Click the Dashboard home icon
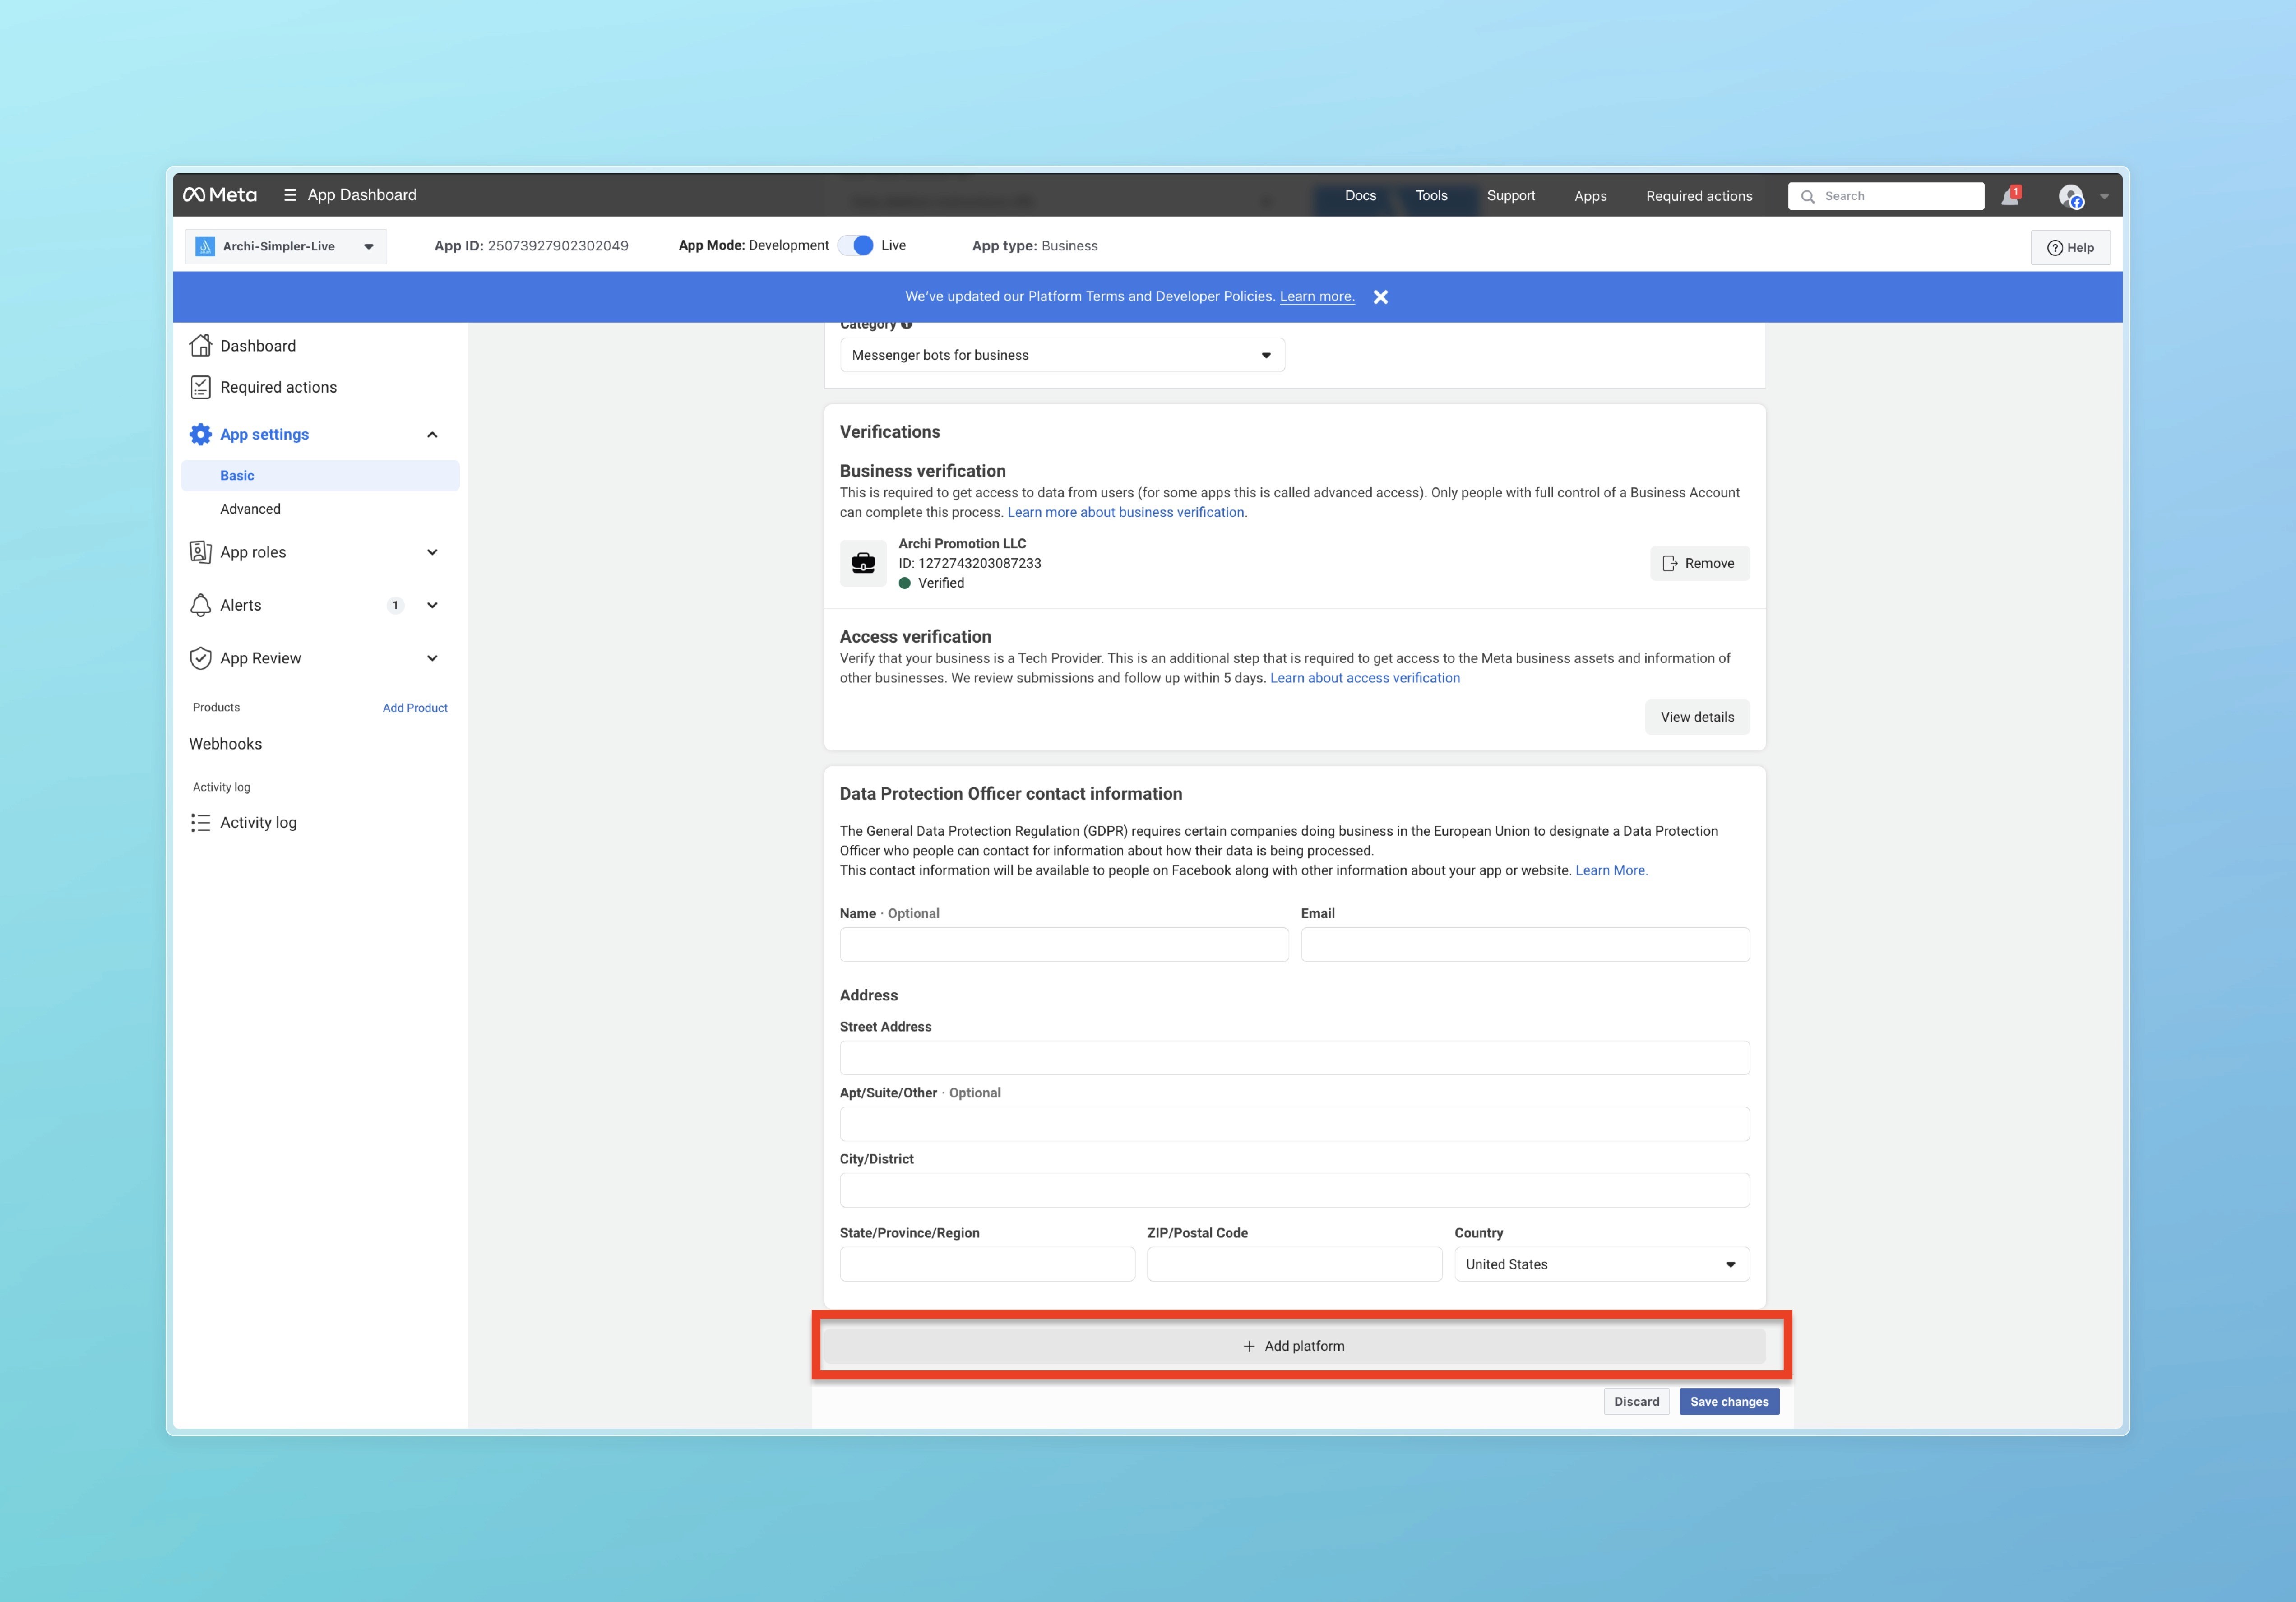The width and height of the screenshot is (2296, 1602). [201, 345]
